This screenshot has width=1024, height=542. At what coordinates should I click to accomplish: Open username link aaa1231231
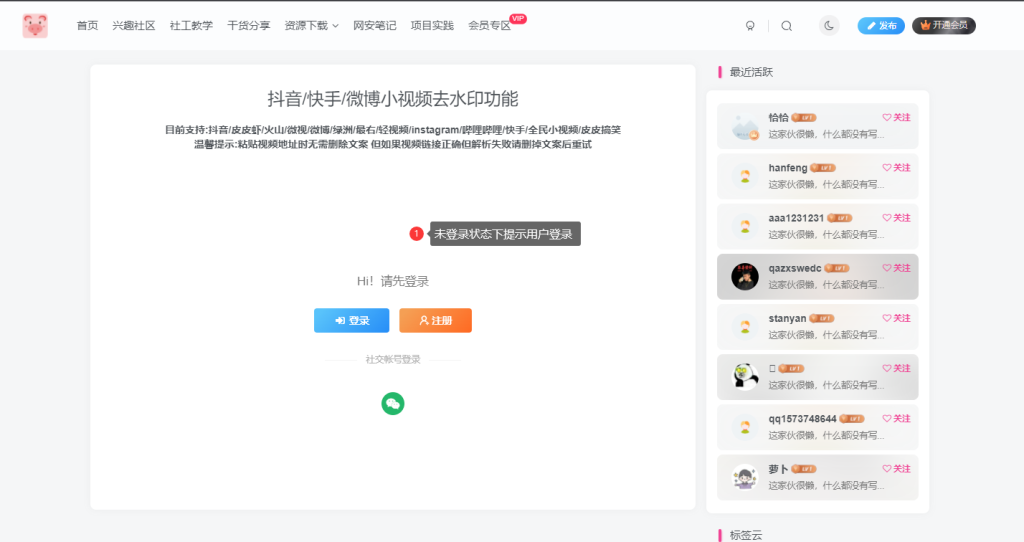(x=796, y=218)
